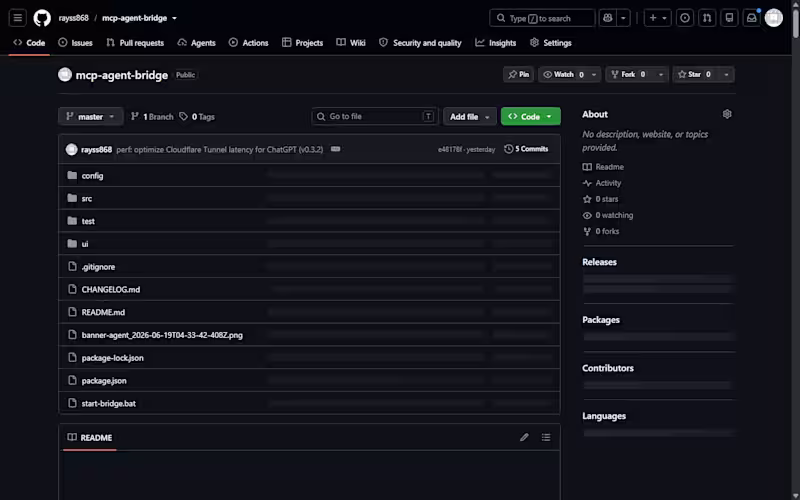
Task: Switch to the Pull requests tab
Action: point(135,43)
